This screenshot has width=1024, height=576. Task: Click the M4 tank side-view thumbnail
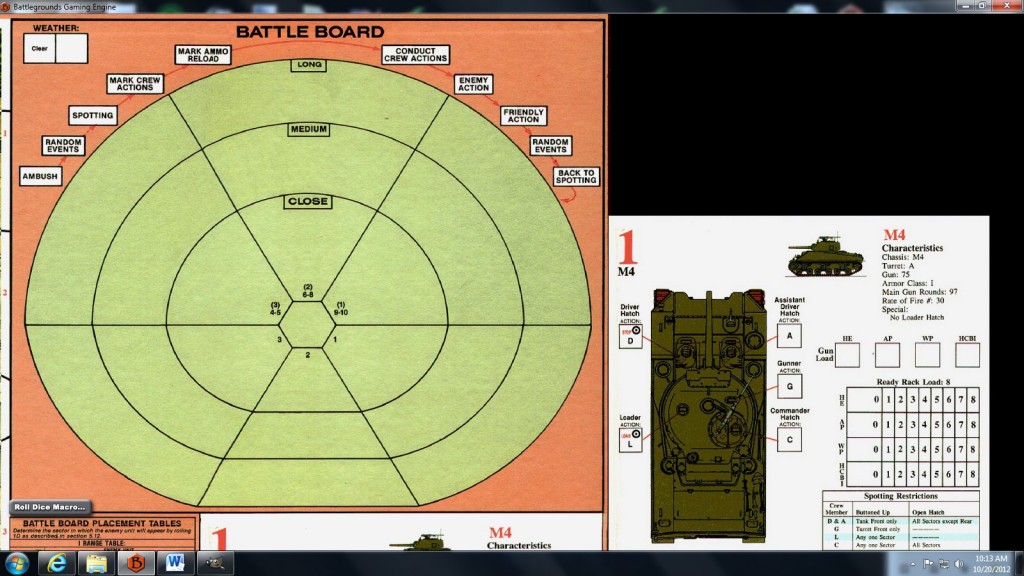[x=825, y=256]
